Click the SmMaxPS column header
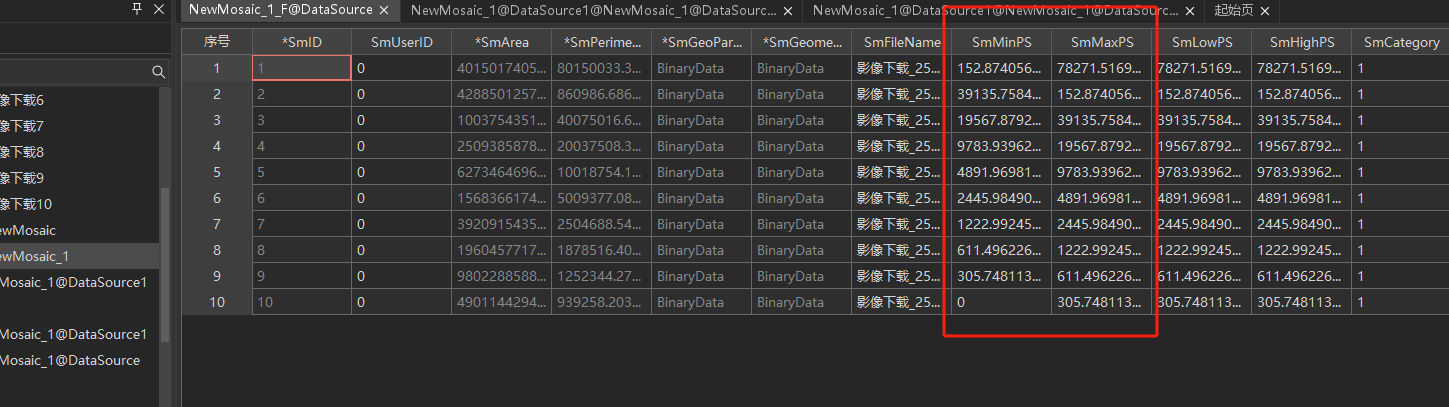Screen dimensions: 1449x407 [x=1102, y=43]
